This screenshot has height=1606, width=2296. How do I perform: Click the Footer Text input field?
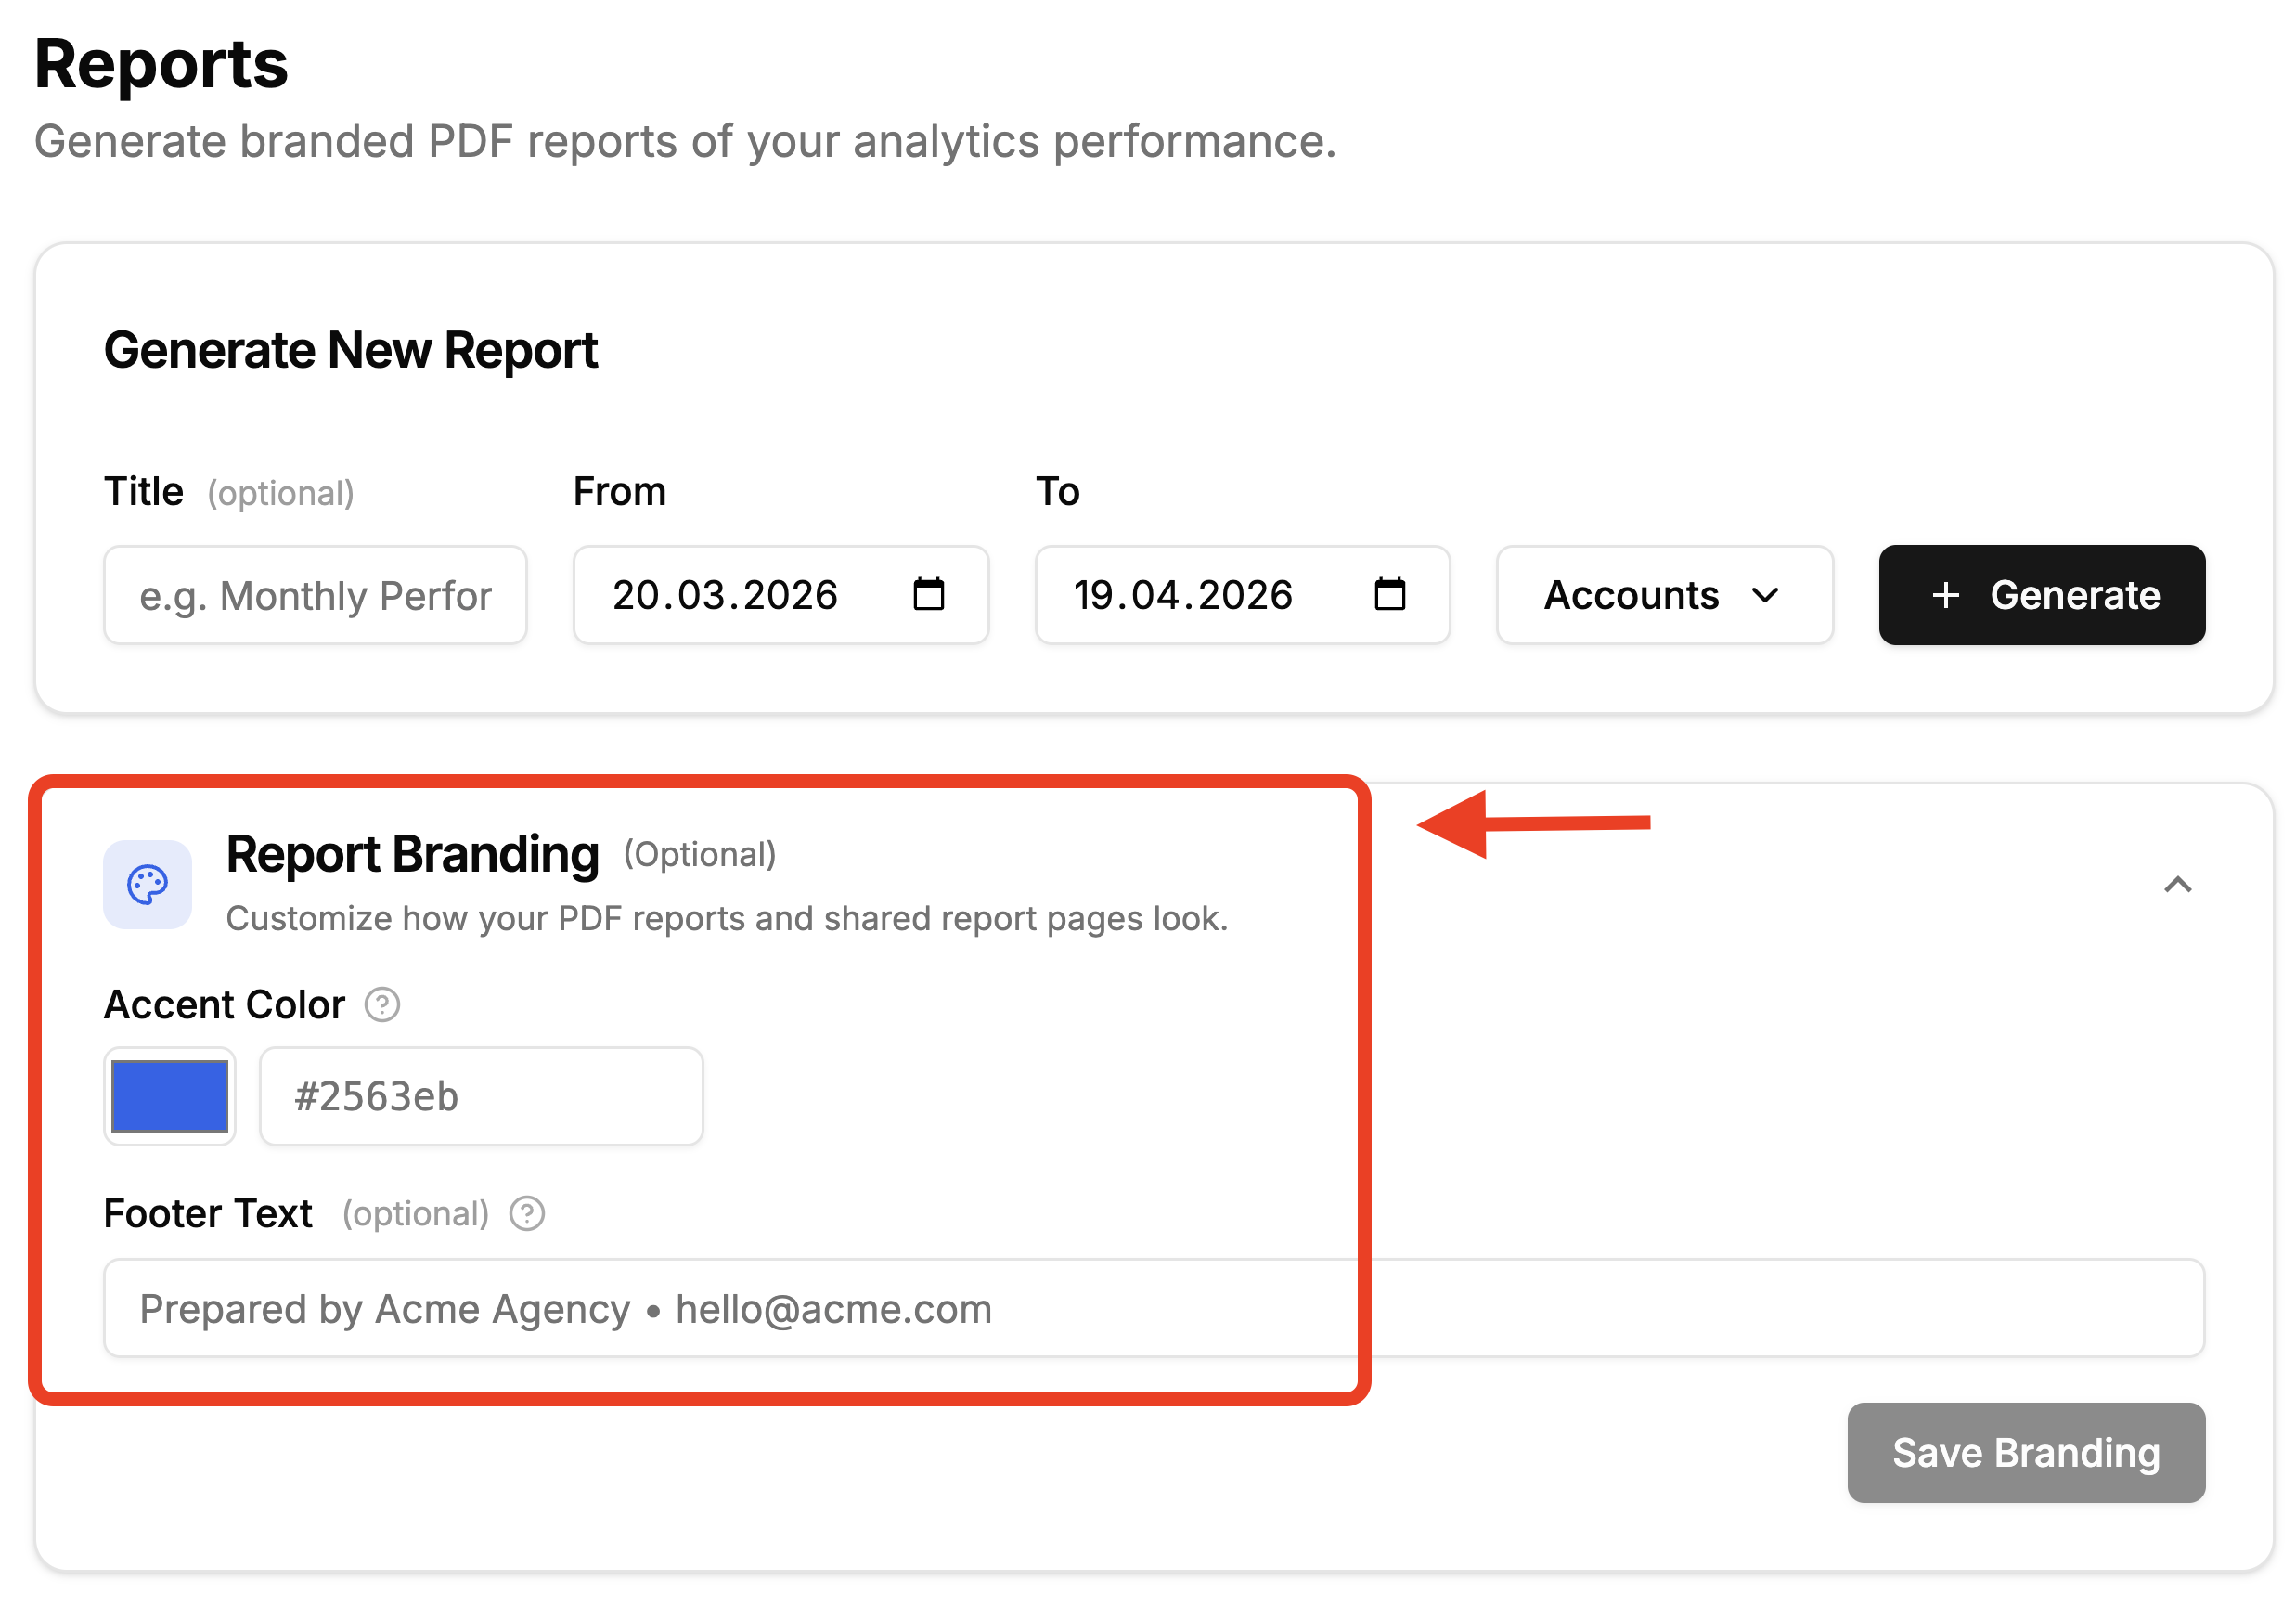[x=1154, y=1308]
